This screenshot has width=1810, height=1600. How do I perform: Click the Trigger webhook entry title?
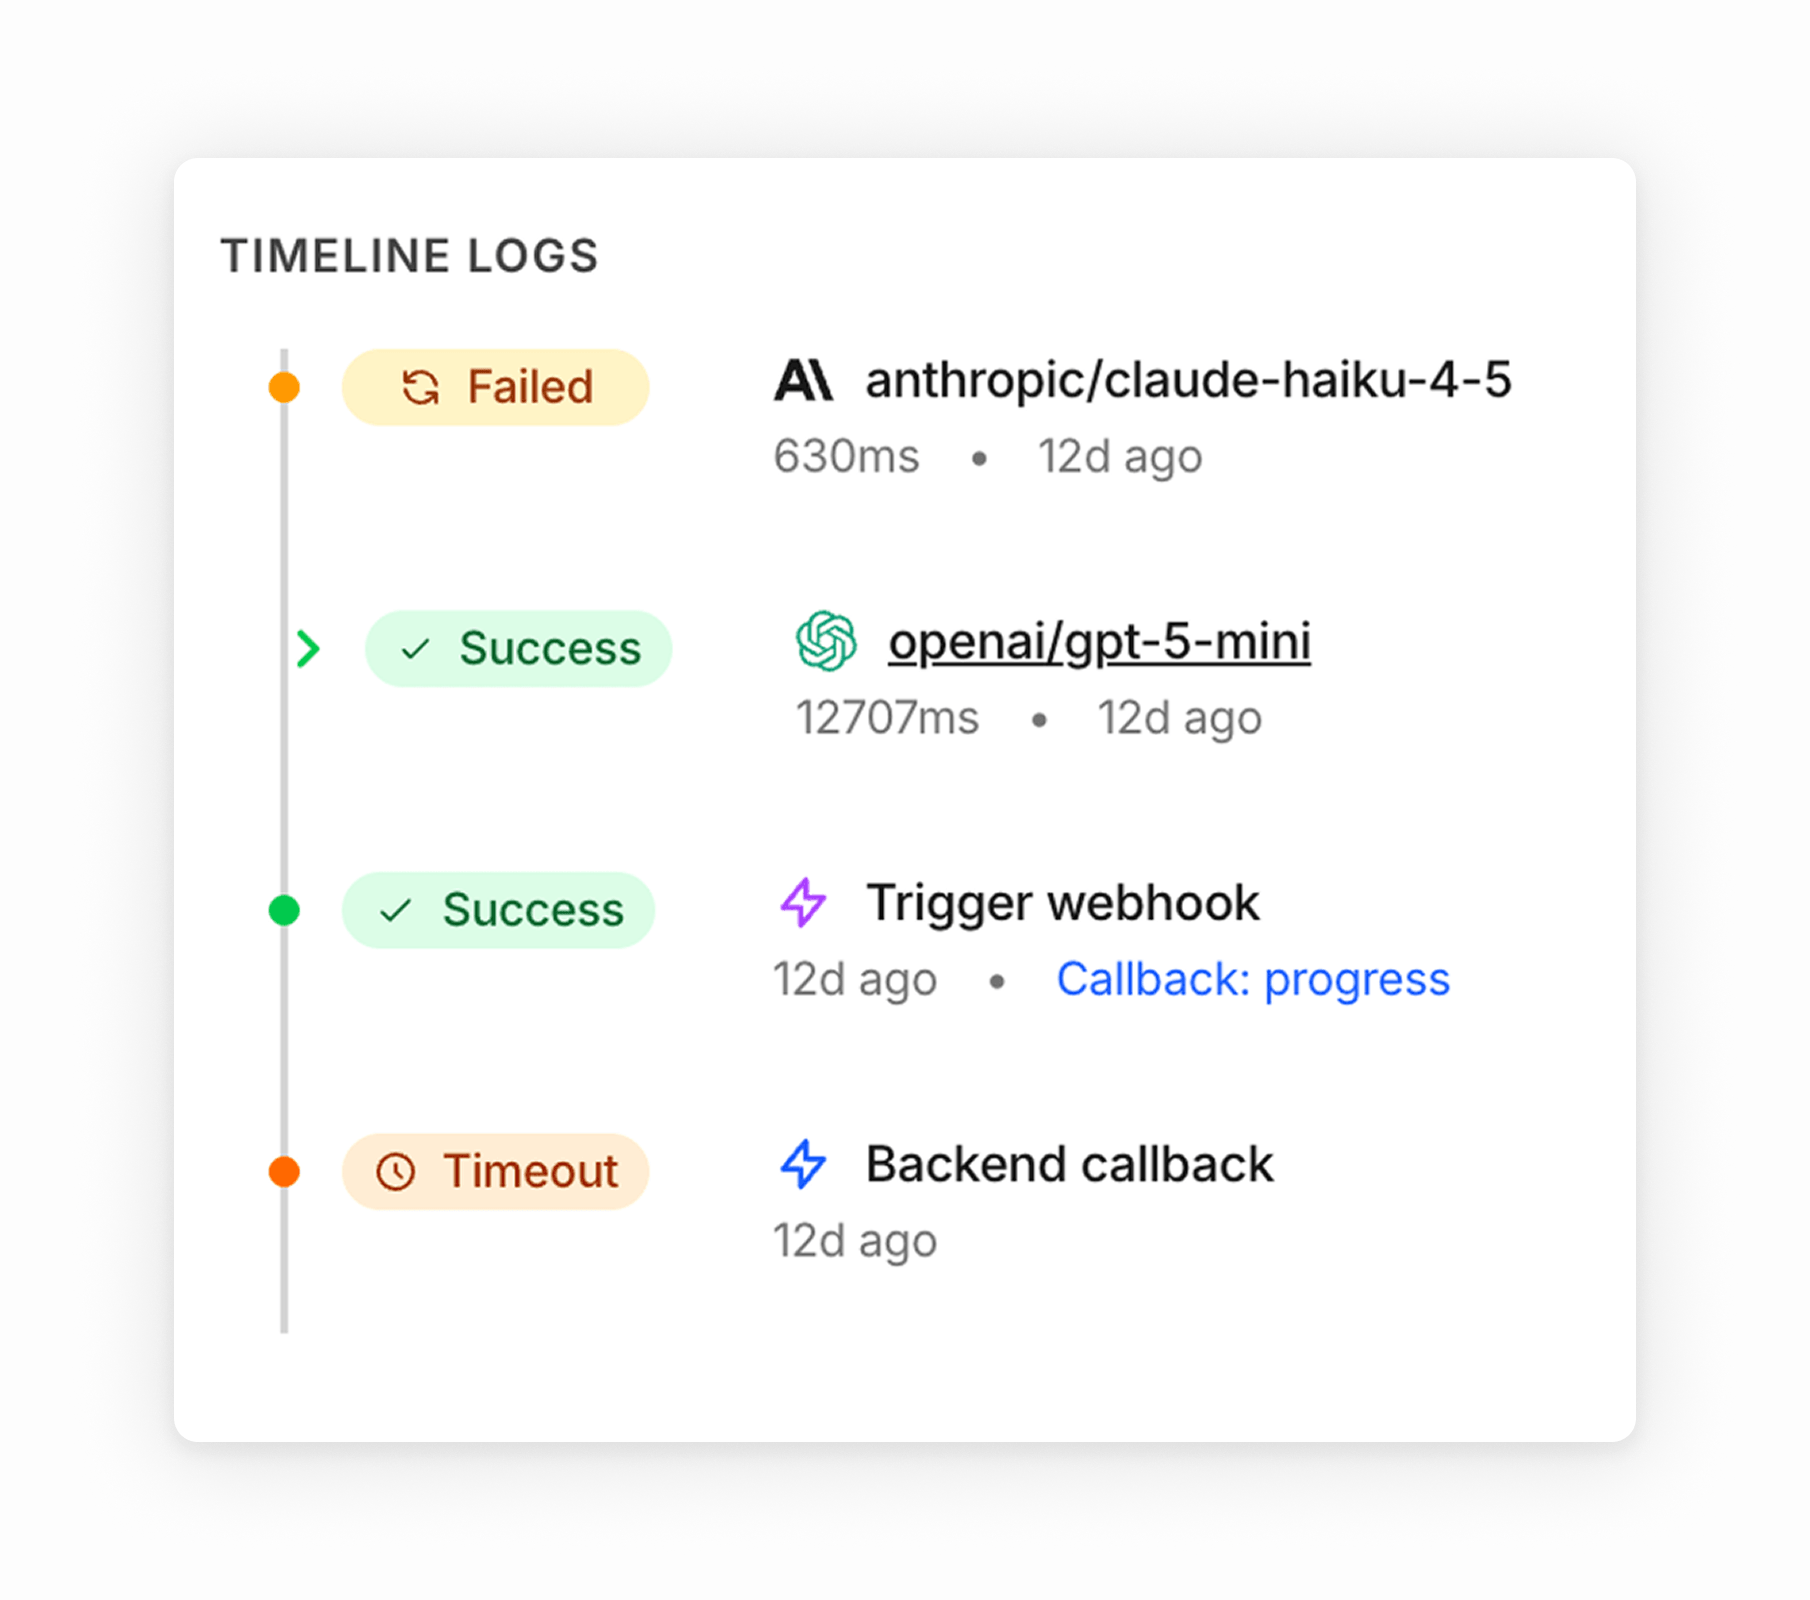(1062, 903)
